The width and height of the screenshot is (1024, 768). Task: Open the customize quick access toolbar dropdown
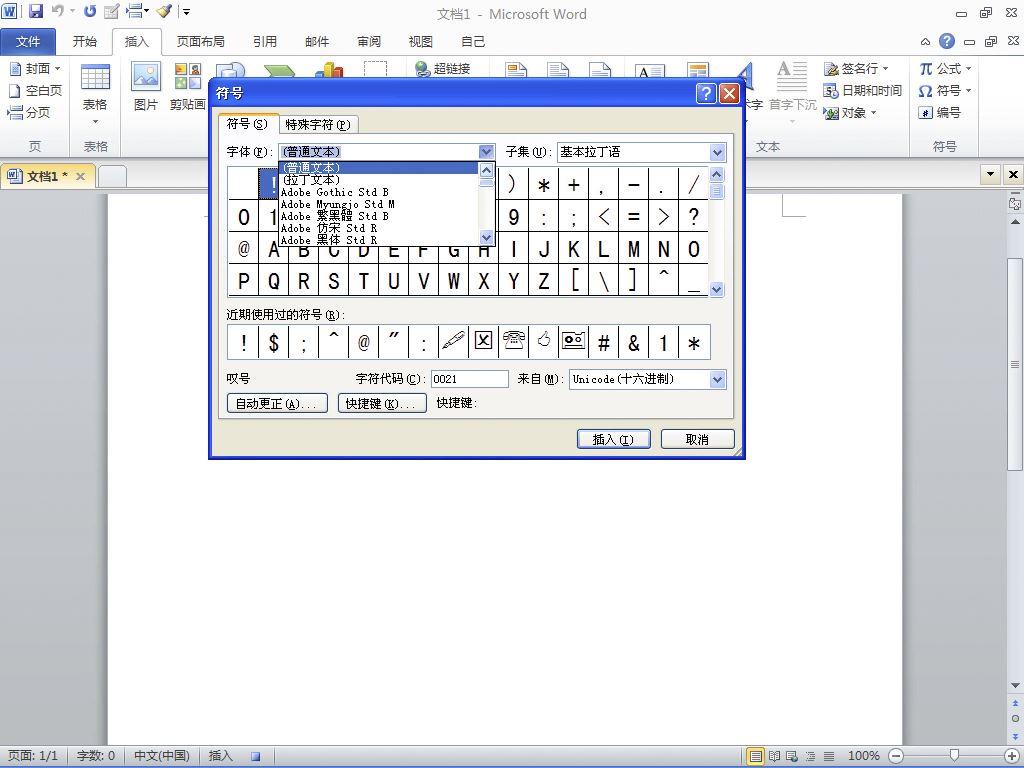point(186,11)
